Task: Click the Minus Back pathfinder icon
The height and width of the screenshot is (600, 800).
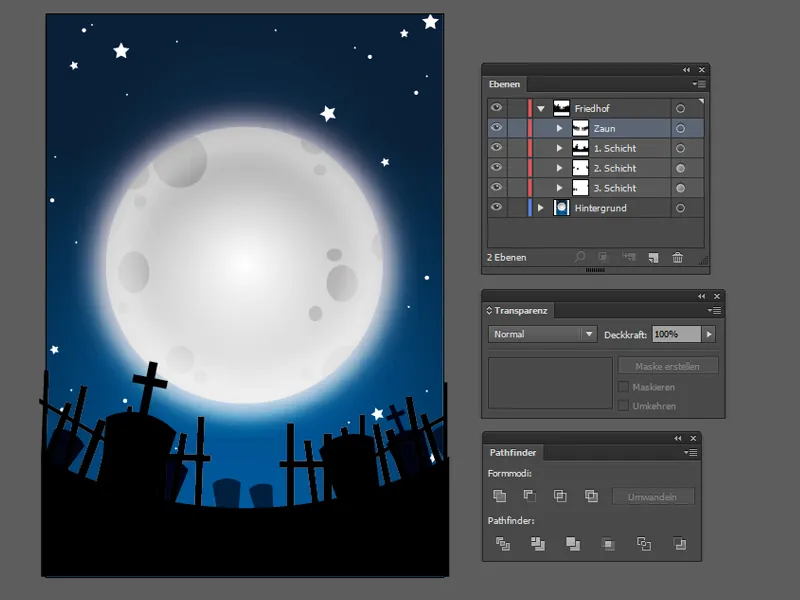Action: coord(679,544)
